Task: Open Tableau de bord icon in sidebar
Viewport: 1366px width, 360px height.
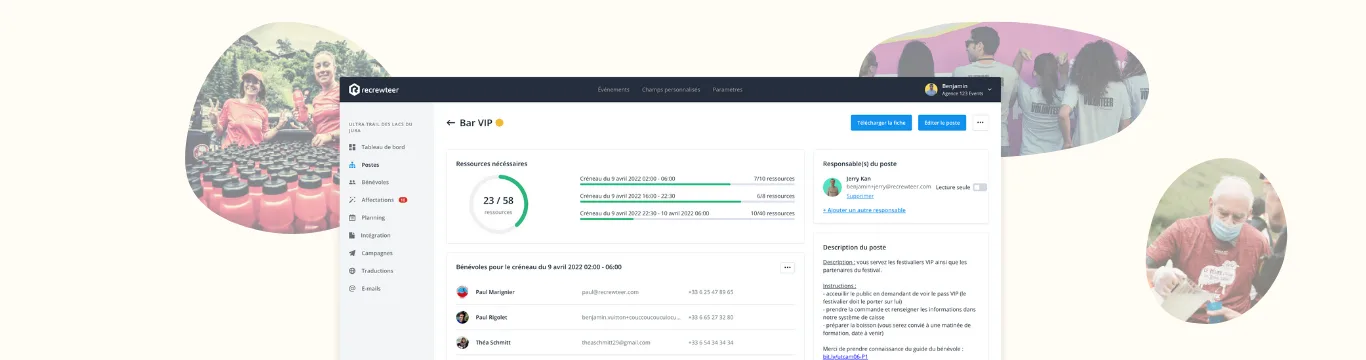Action: coord(351,147)
